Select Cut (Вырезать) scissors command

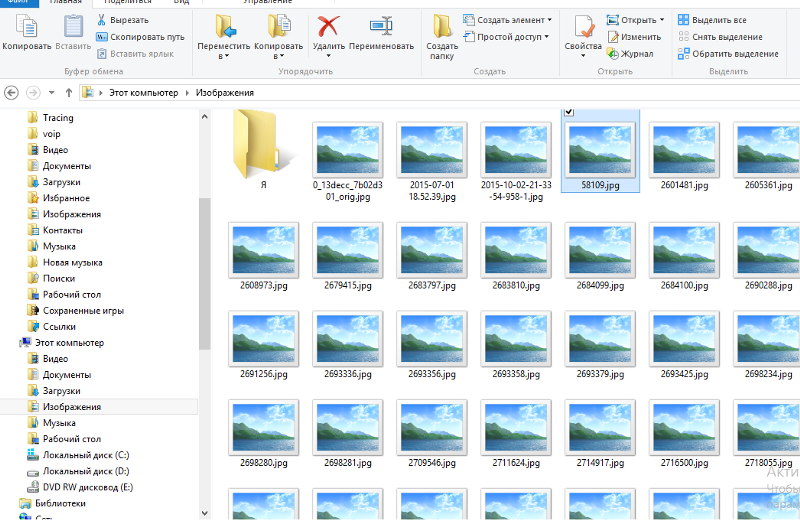123,20
